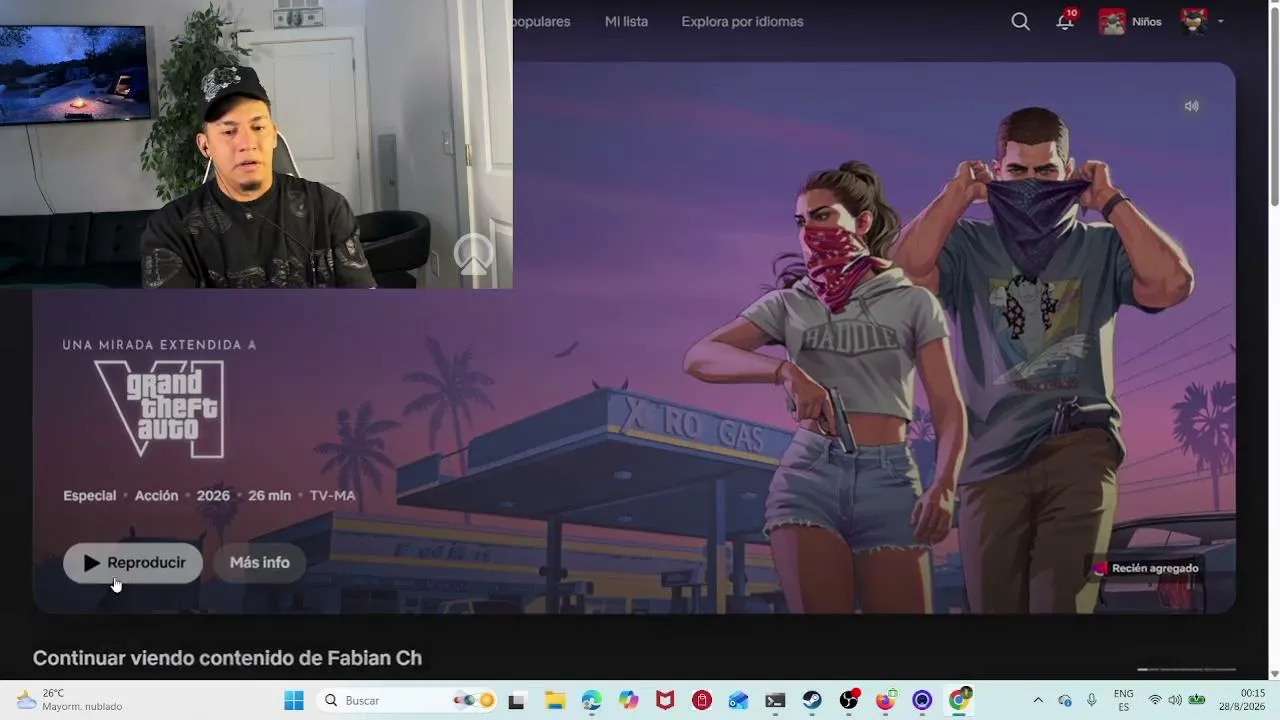The height and width of the screenshot is (720, 1280).
Task: Click the account profile avatar
Action: [1193, 21]
